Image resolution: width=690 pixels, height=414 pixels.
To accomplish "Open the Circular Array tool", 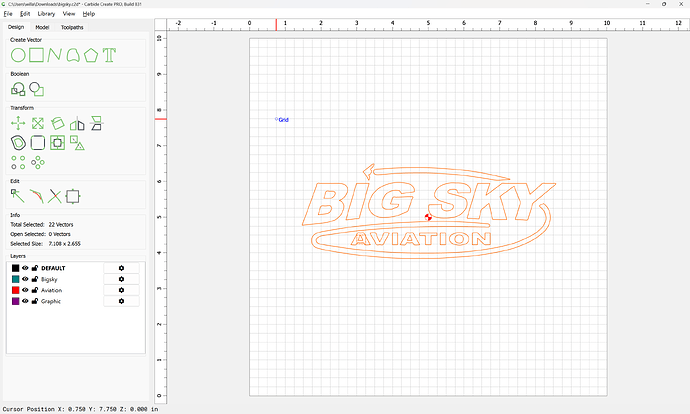I will click(38, 162).
